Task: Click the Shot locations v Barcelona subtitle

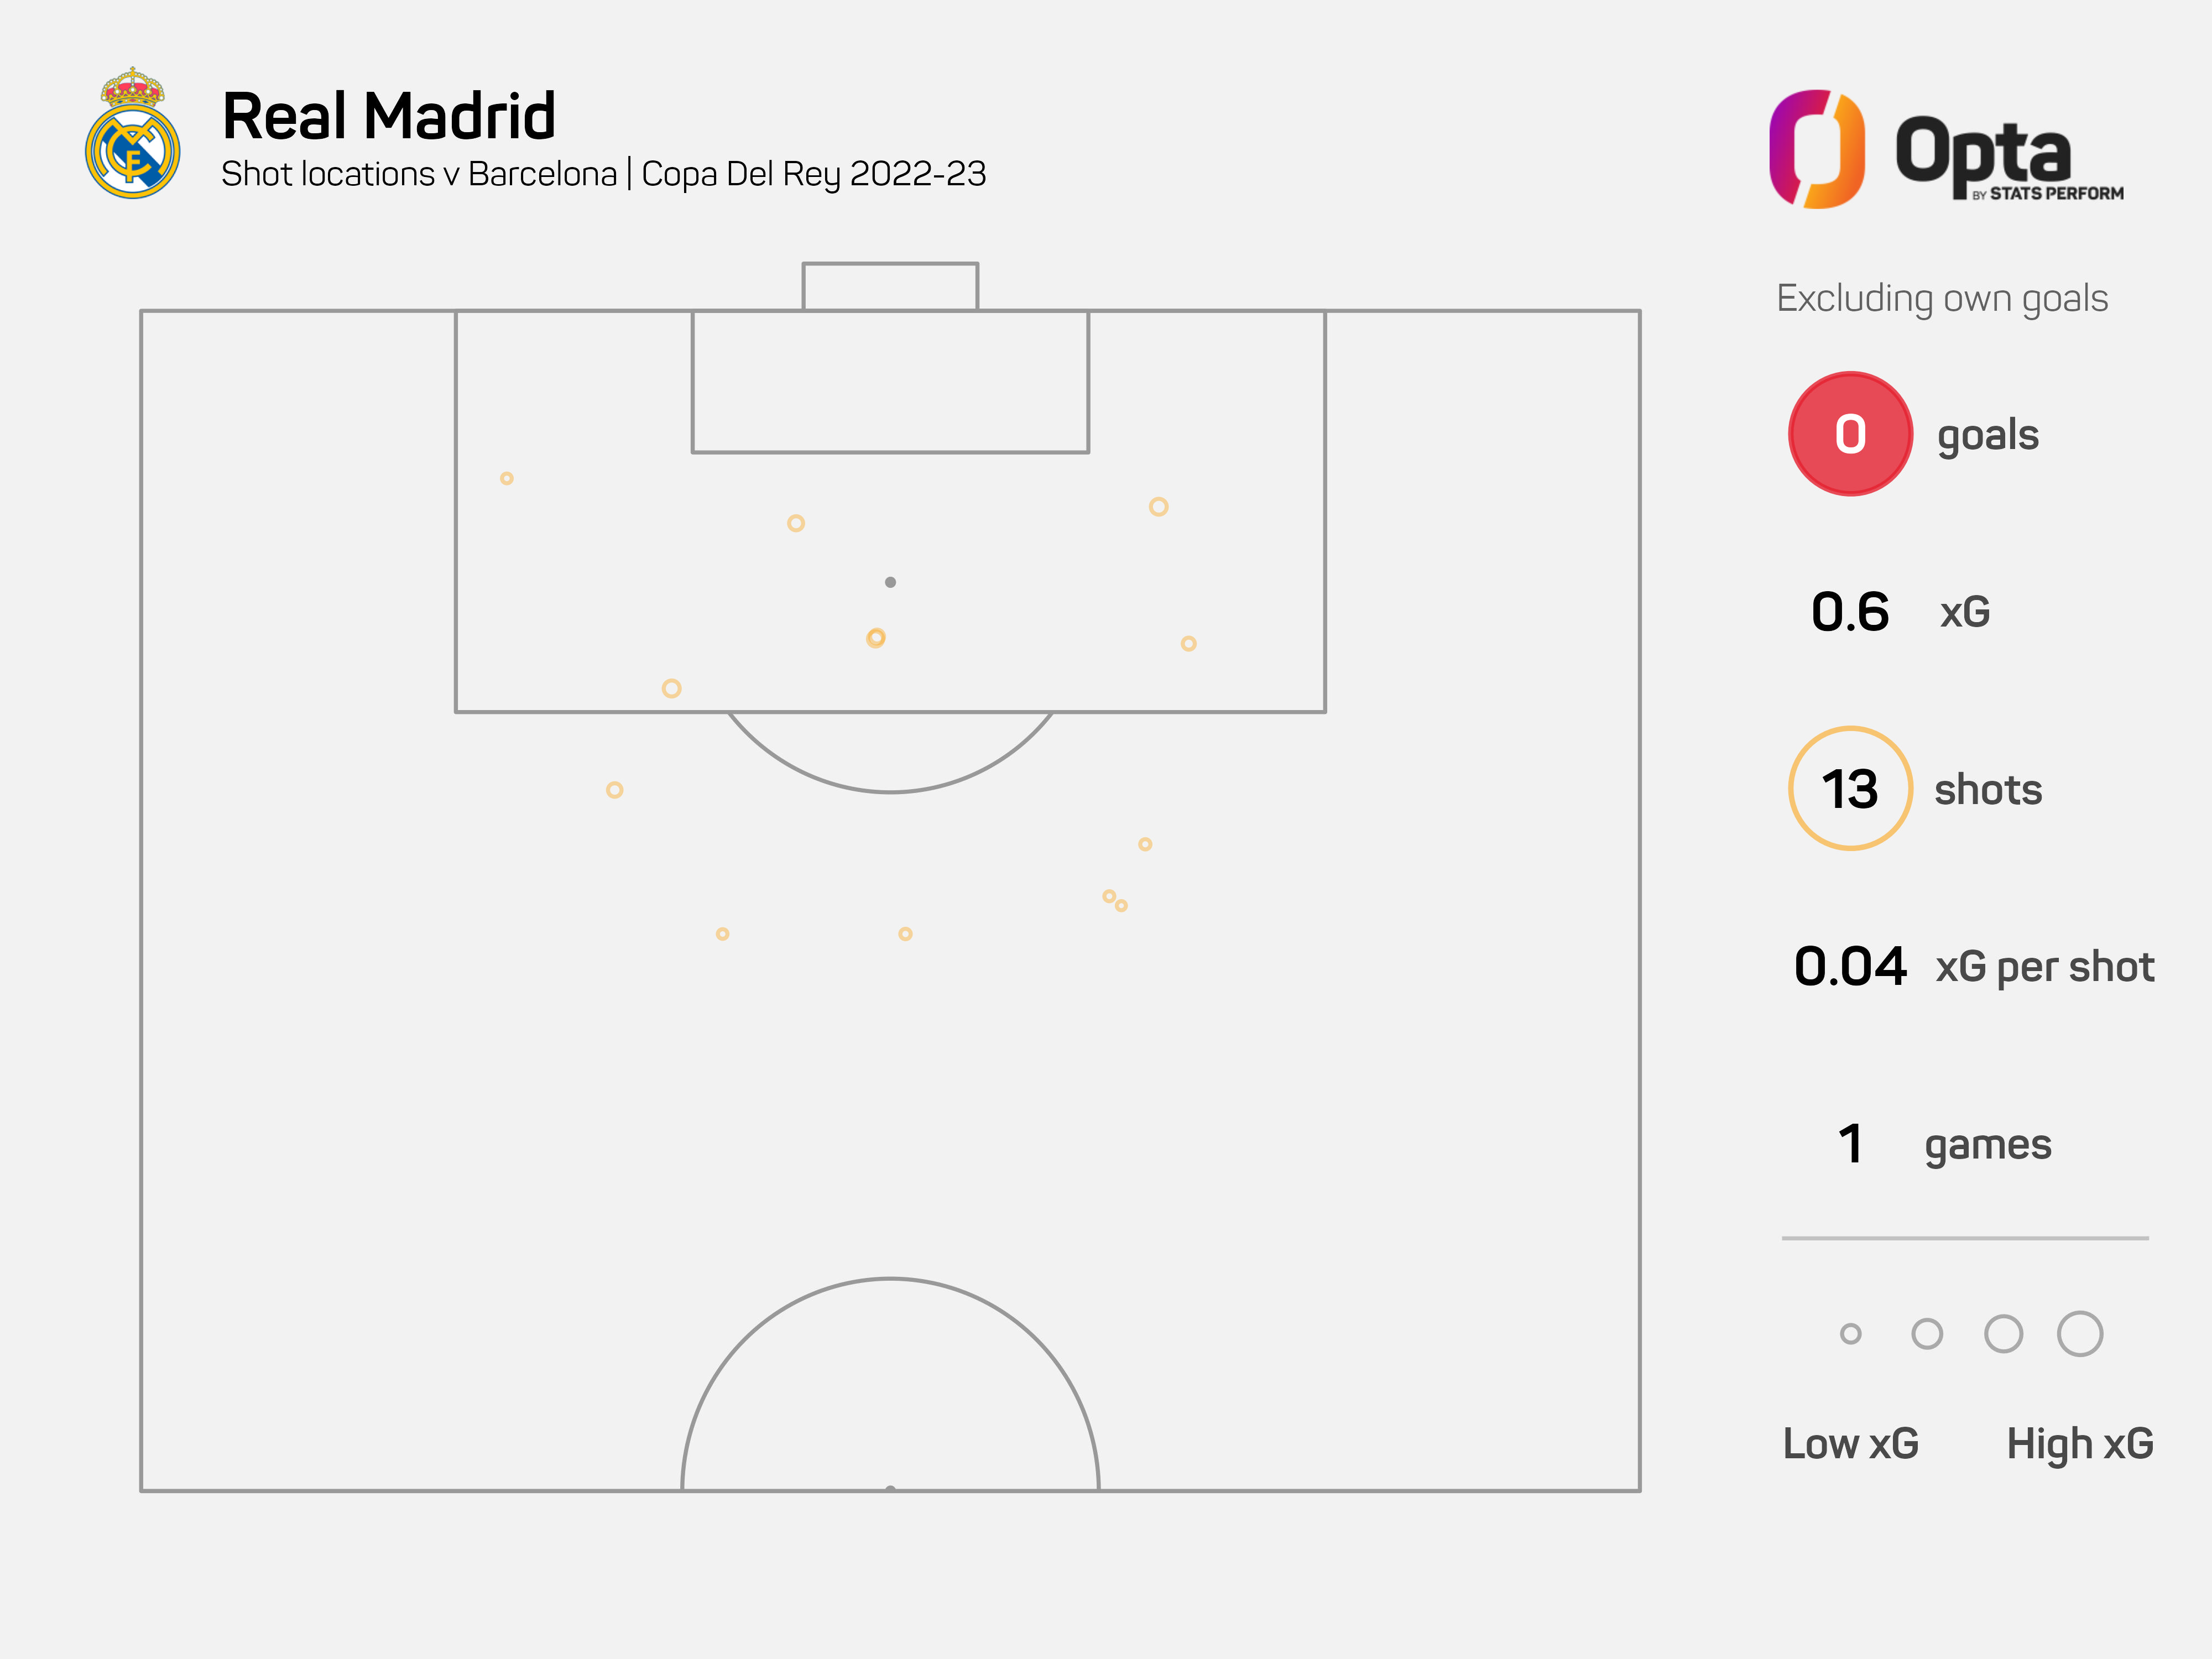Action: pyautogui.click(x=603, y=174)
